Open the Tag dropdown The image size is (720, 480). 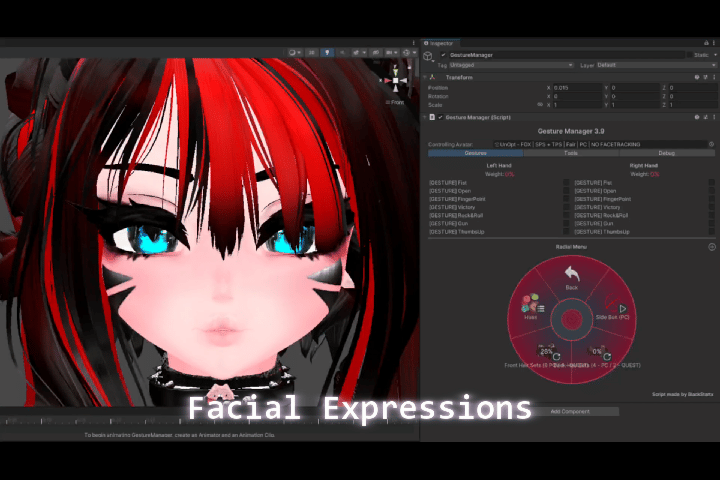click(x=512, y=65)
